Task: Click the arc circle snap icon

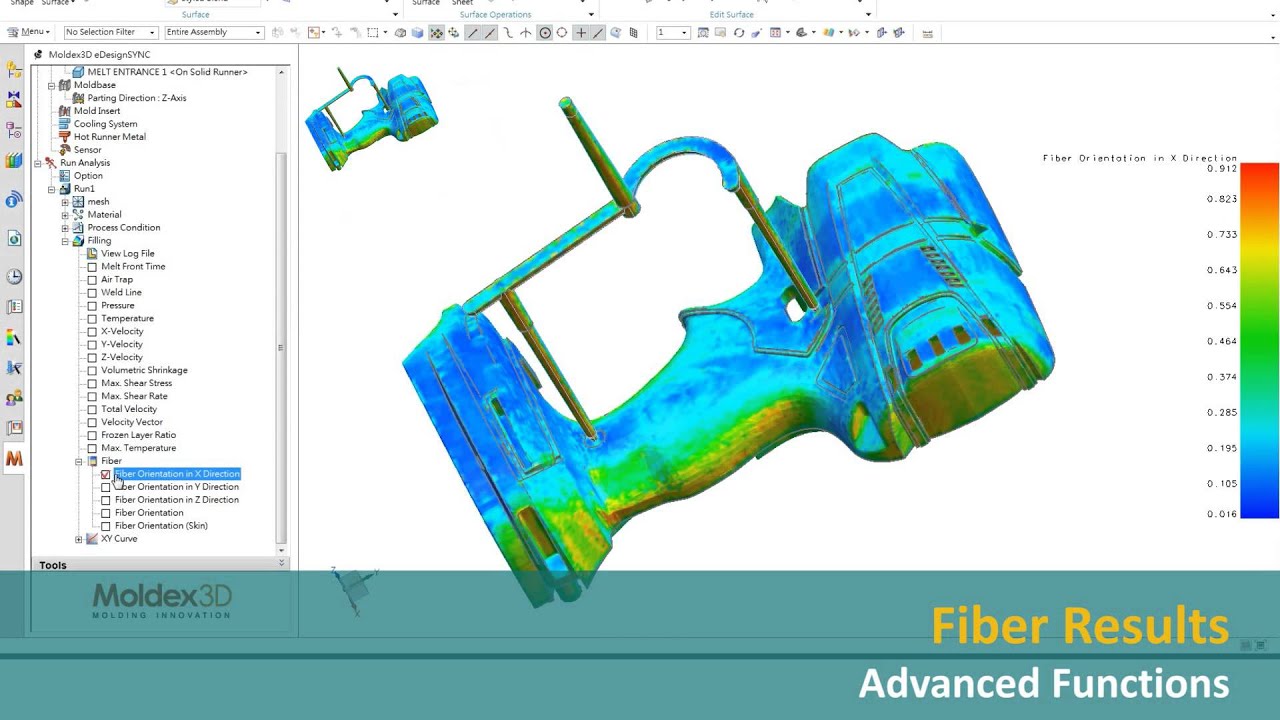Action: [562, 33]
